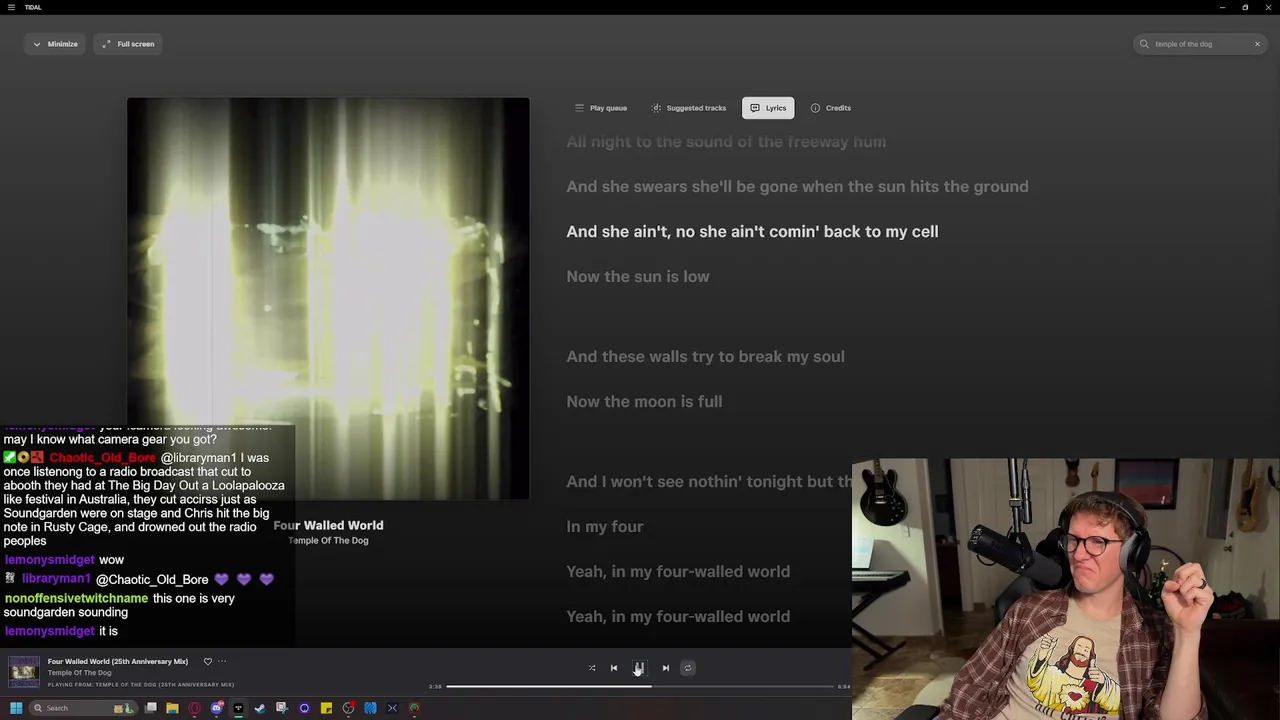1280x720 pixels.
Task: Collapse player with the Minimize button
Action: click(55, 44)
